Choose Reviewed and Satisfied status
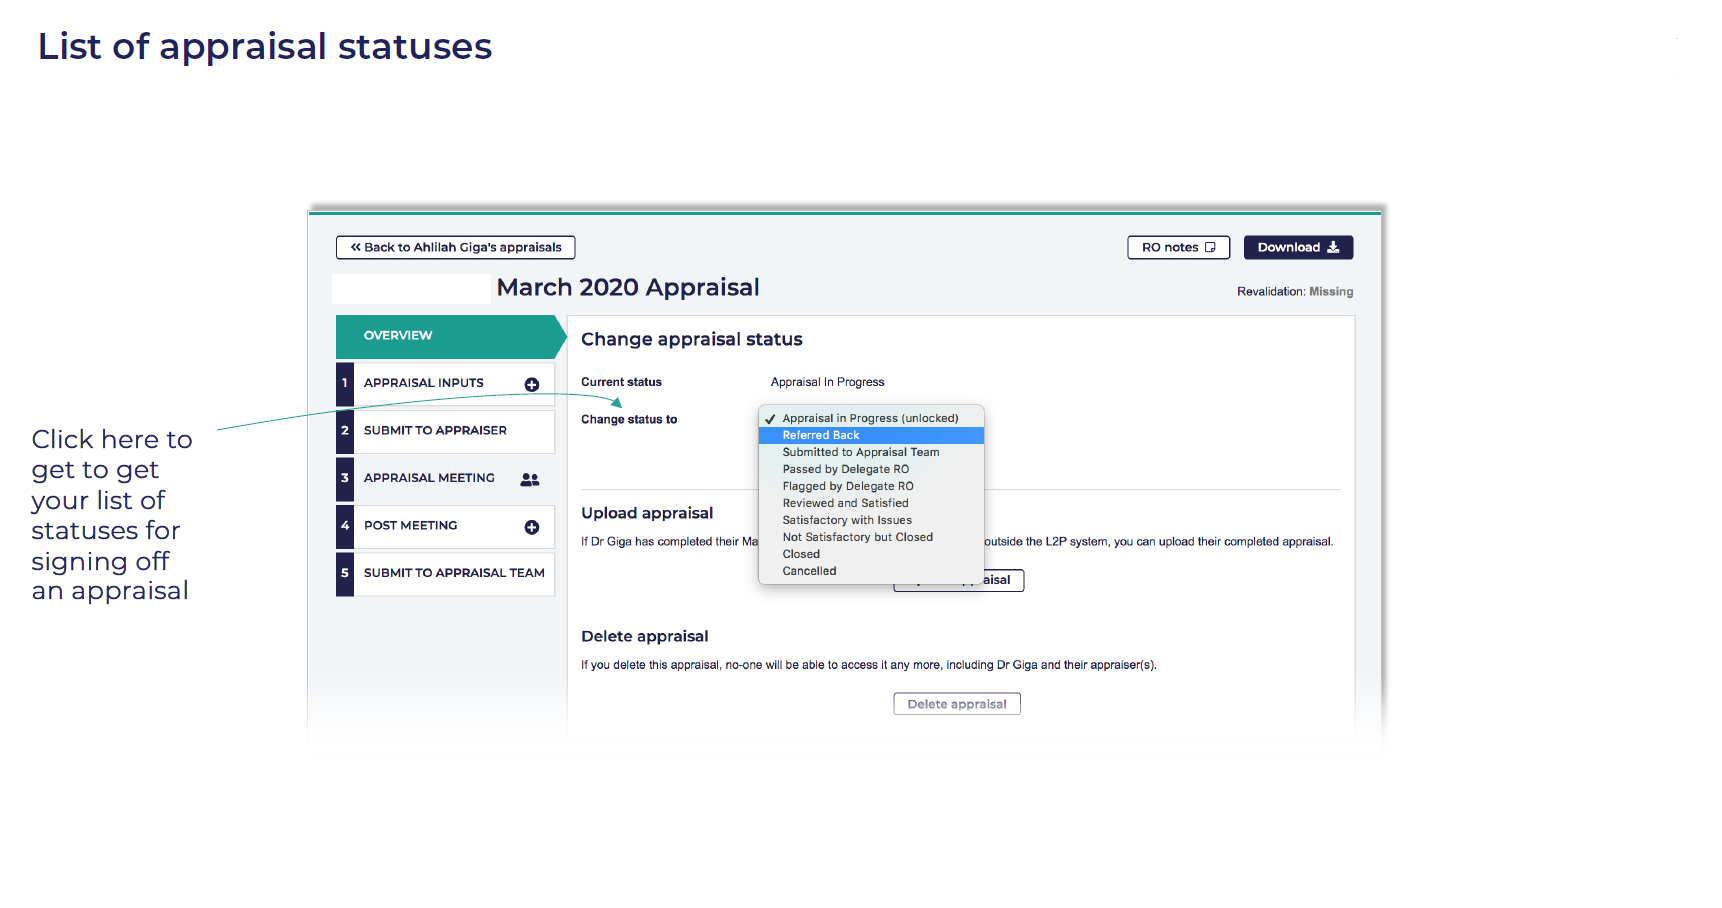Viewport: 1722px width, 908px height. pyautogui.click(x=845, y=503)
